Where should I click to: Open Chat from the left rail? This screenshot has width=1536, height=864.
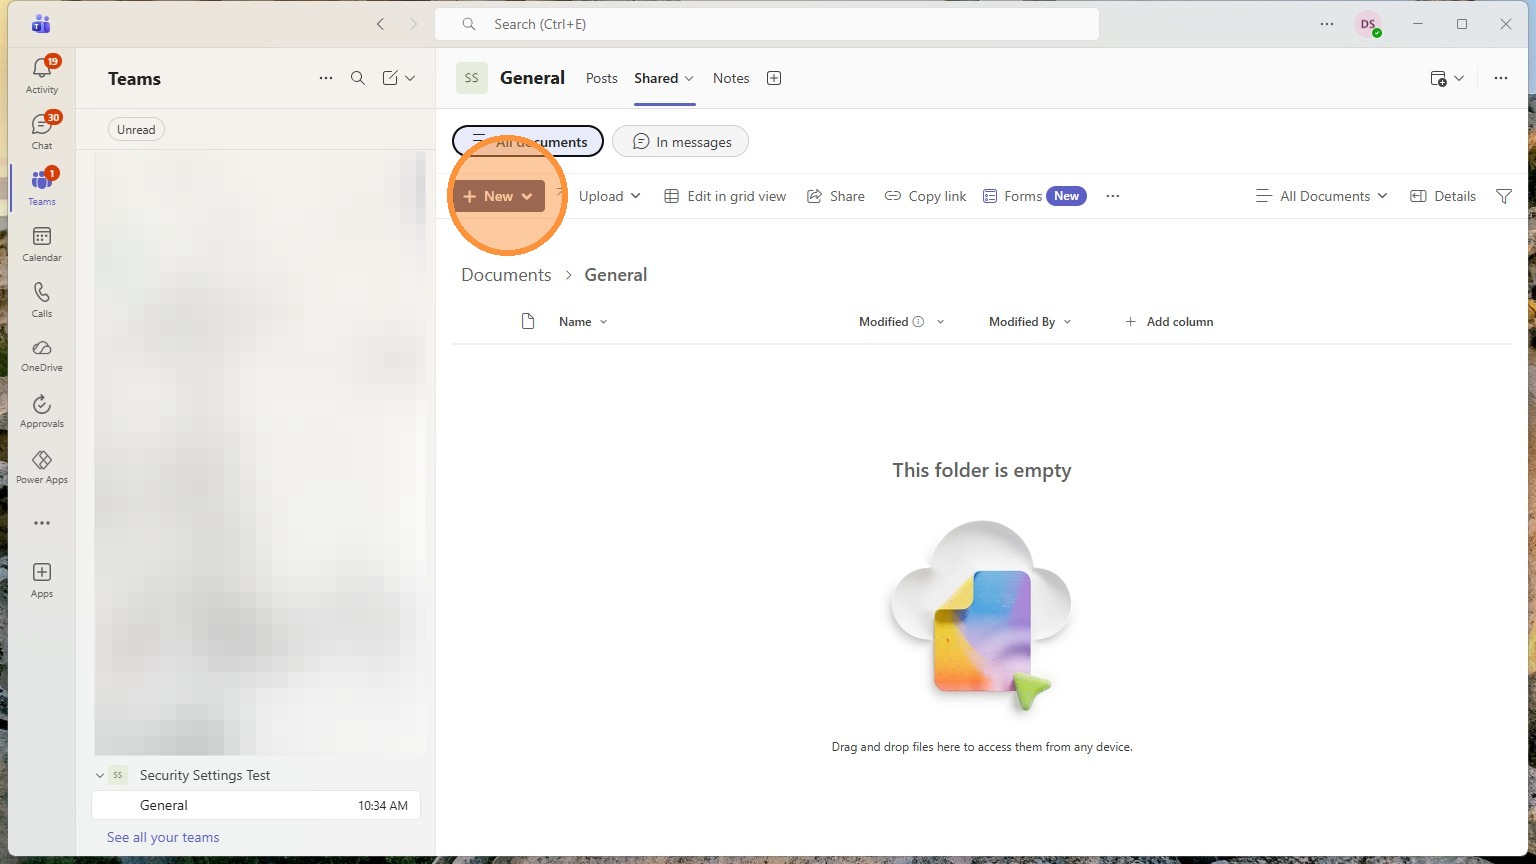pyautogui.click(x=41, y=131)
